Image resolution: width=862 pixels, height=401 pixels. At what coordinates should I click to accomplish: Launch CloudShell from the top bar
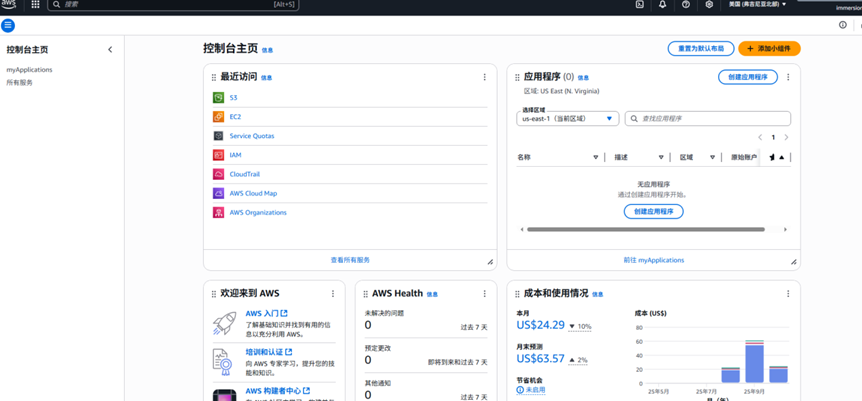(640, 5)
